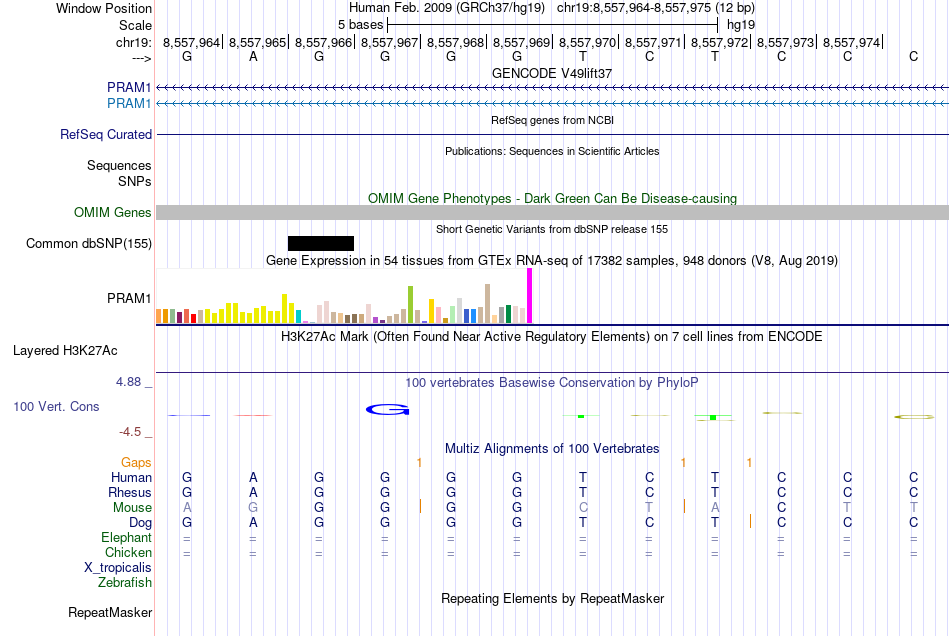This screenshot has height=636, width=950.
Task: Select the Zebrafish alignment row label
Action: tap(125, 582)
